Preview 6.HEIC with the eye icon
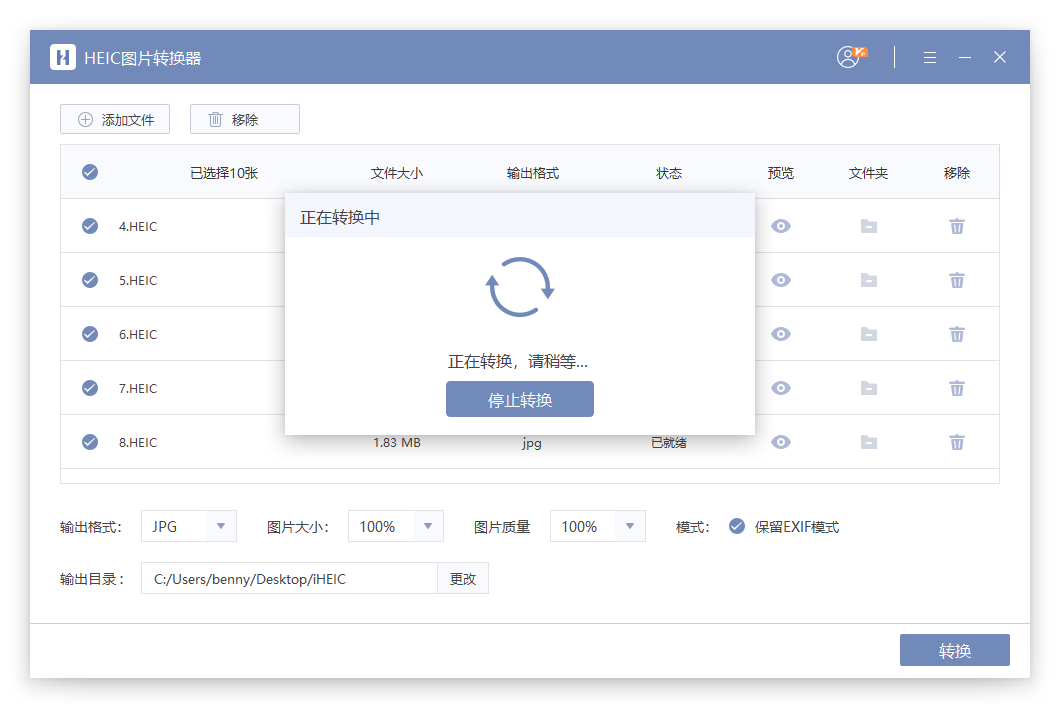The width and height of the screenshot is (1060, 708). pyautogui.click(x=781, y=334)
